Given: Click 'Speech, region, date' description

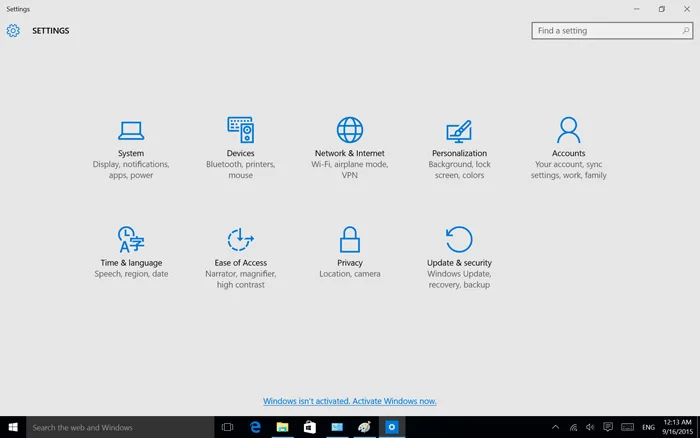Looking at the screenshot, I should pos(131,274).
